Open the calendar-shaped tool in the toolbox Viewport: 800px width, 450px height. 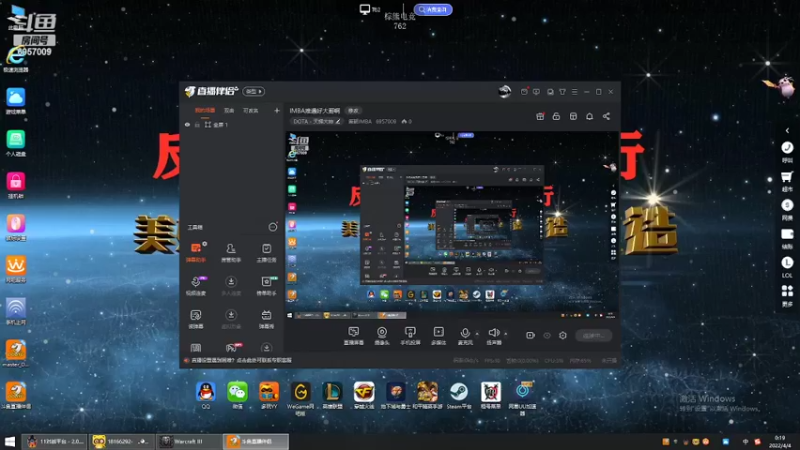pos(266,319)
